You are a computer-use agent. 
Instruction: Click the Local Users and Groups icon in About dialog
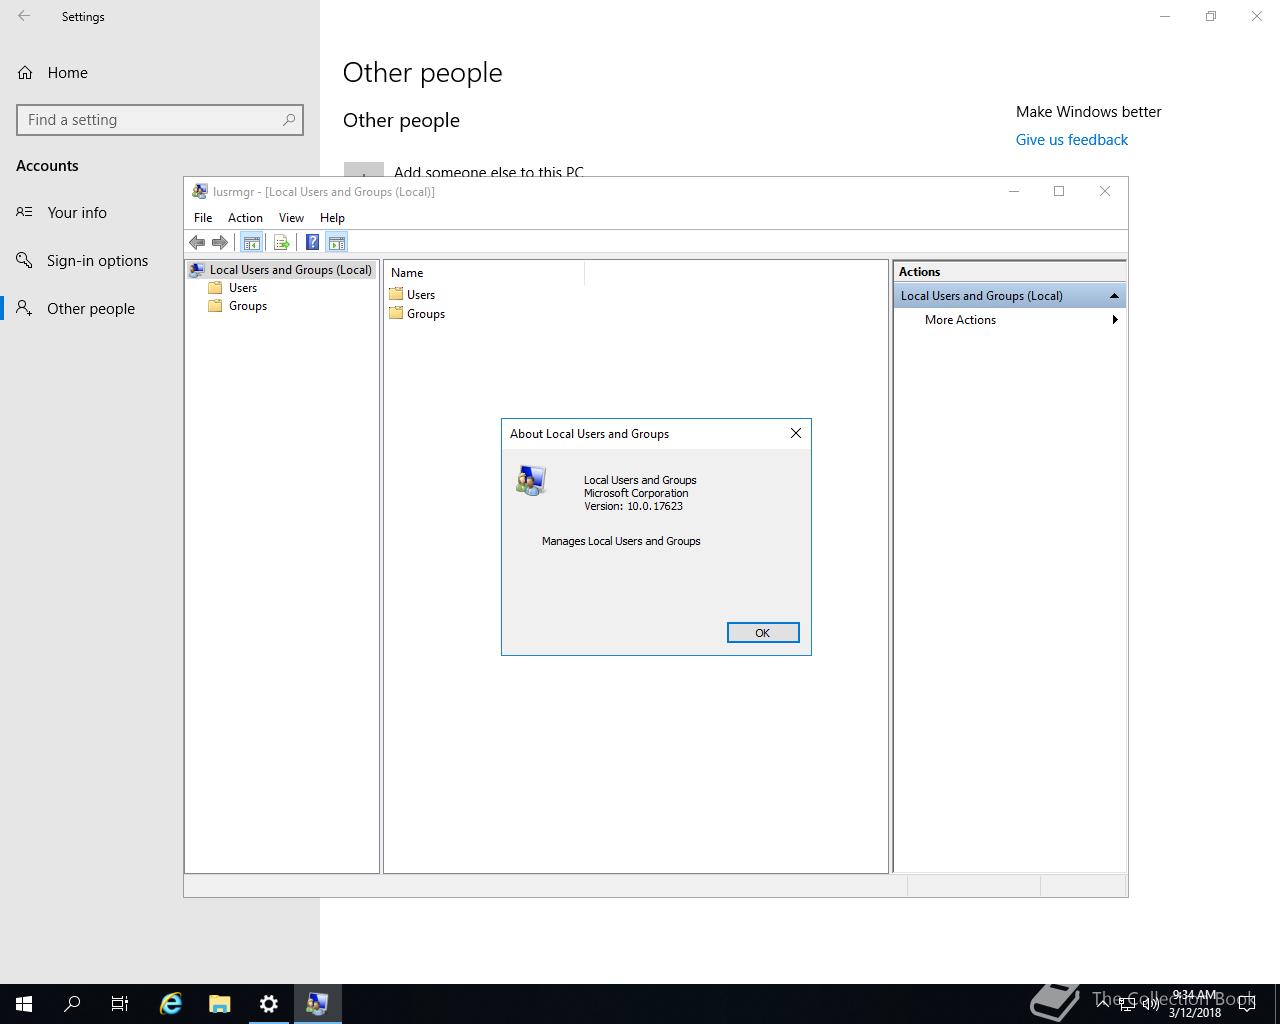531,481
